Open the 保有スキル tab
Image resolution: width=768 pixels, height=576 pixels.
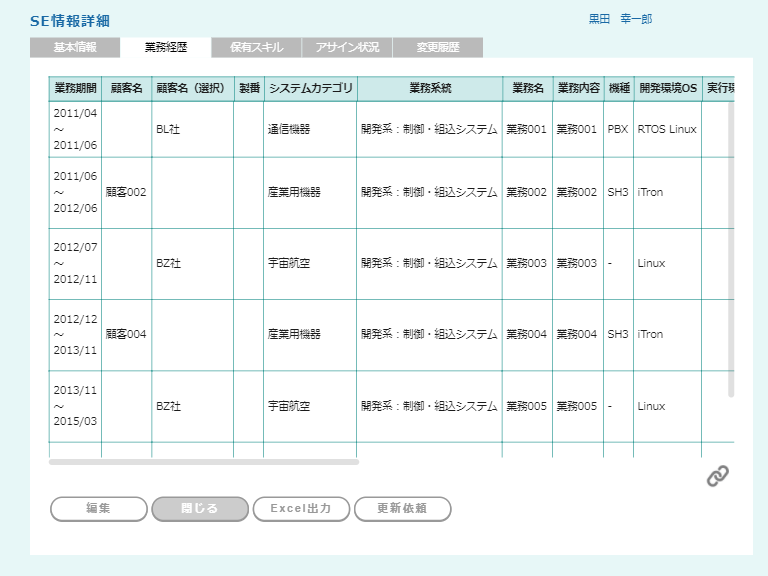(x=256, y=47)
